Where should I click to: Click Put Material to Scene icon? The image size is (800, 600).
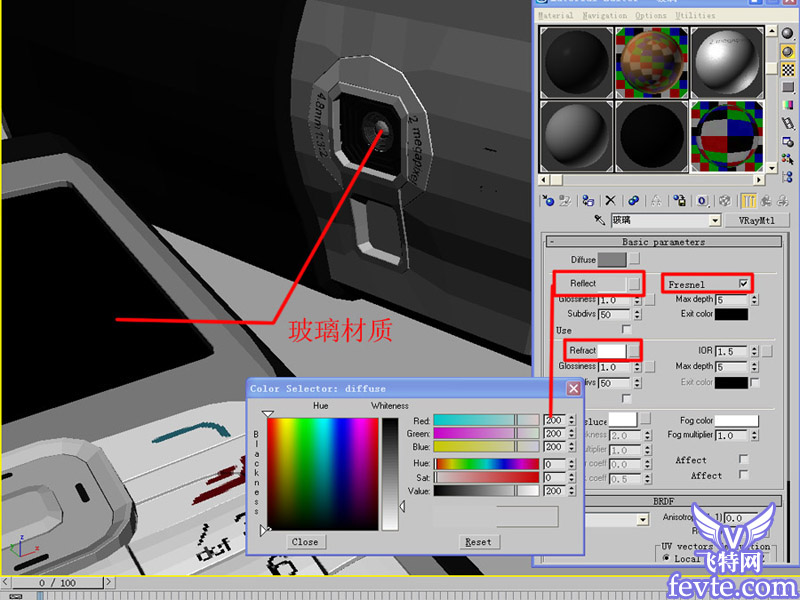point(565,201)
